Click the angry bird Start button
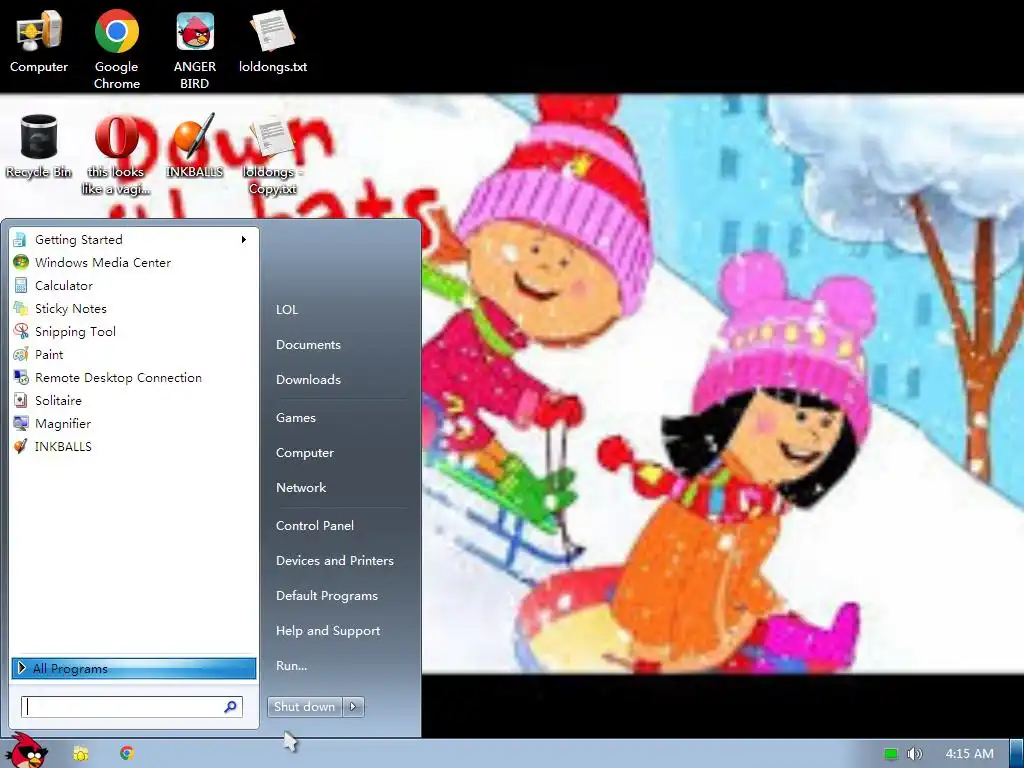Viewport: 1024px width, 768px height. (x=26, y=751)
